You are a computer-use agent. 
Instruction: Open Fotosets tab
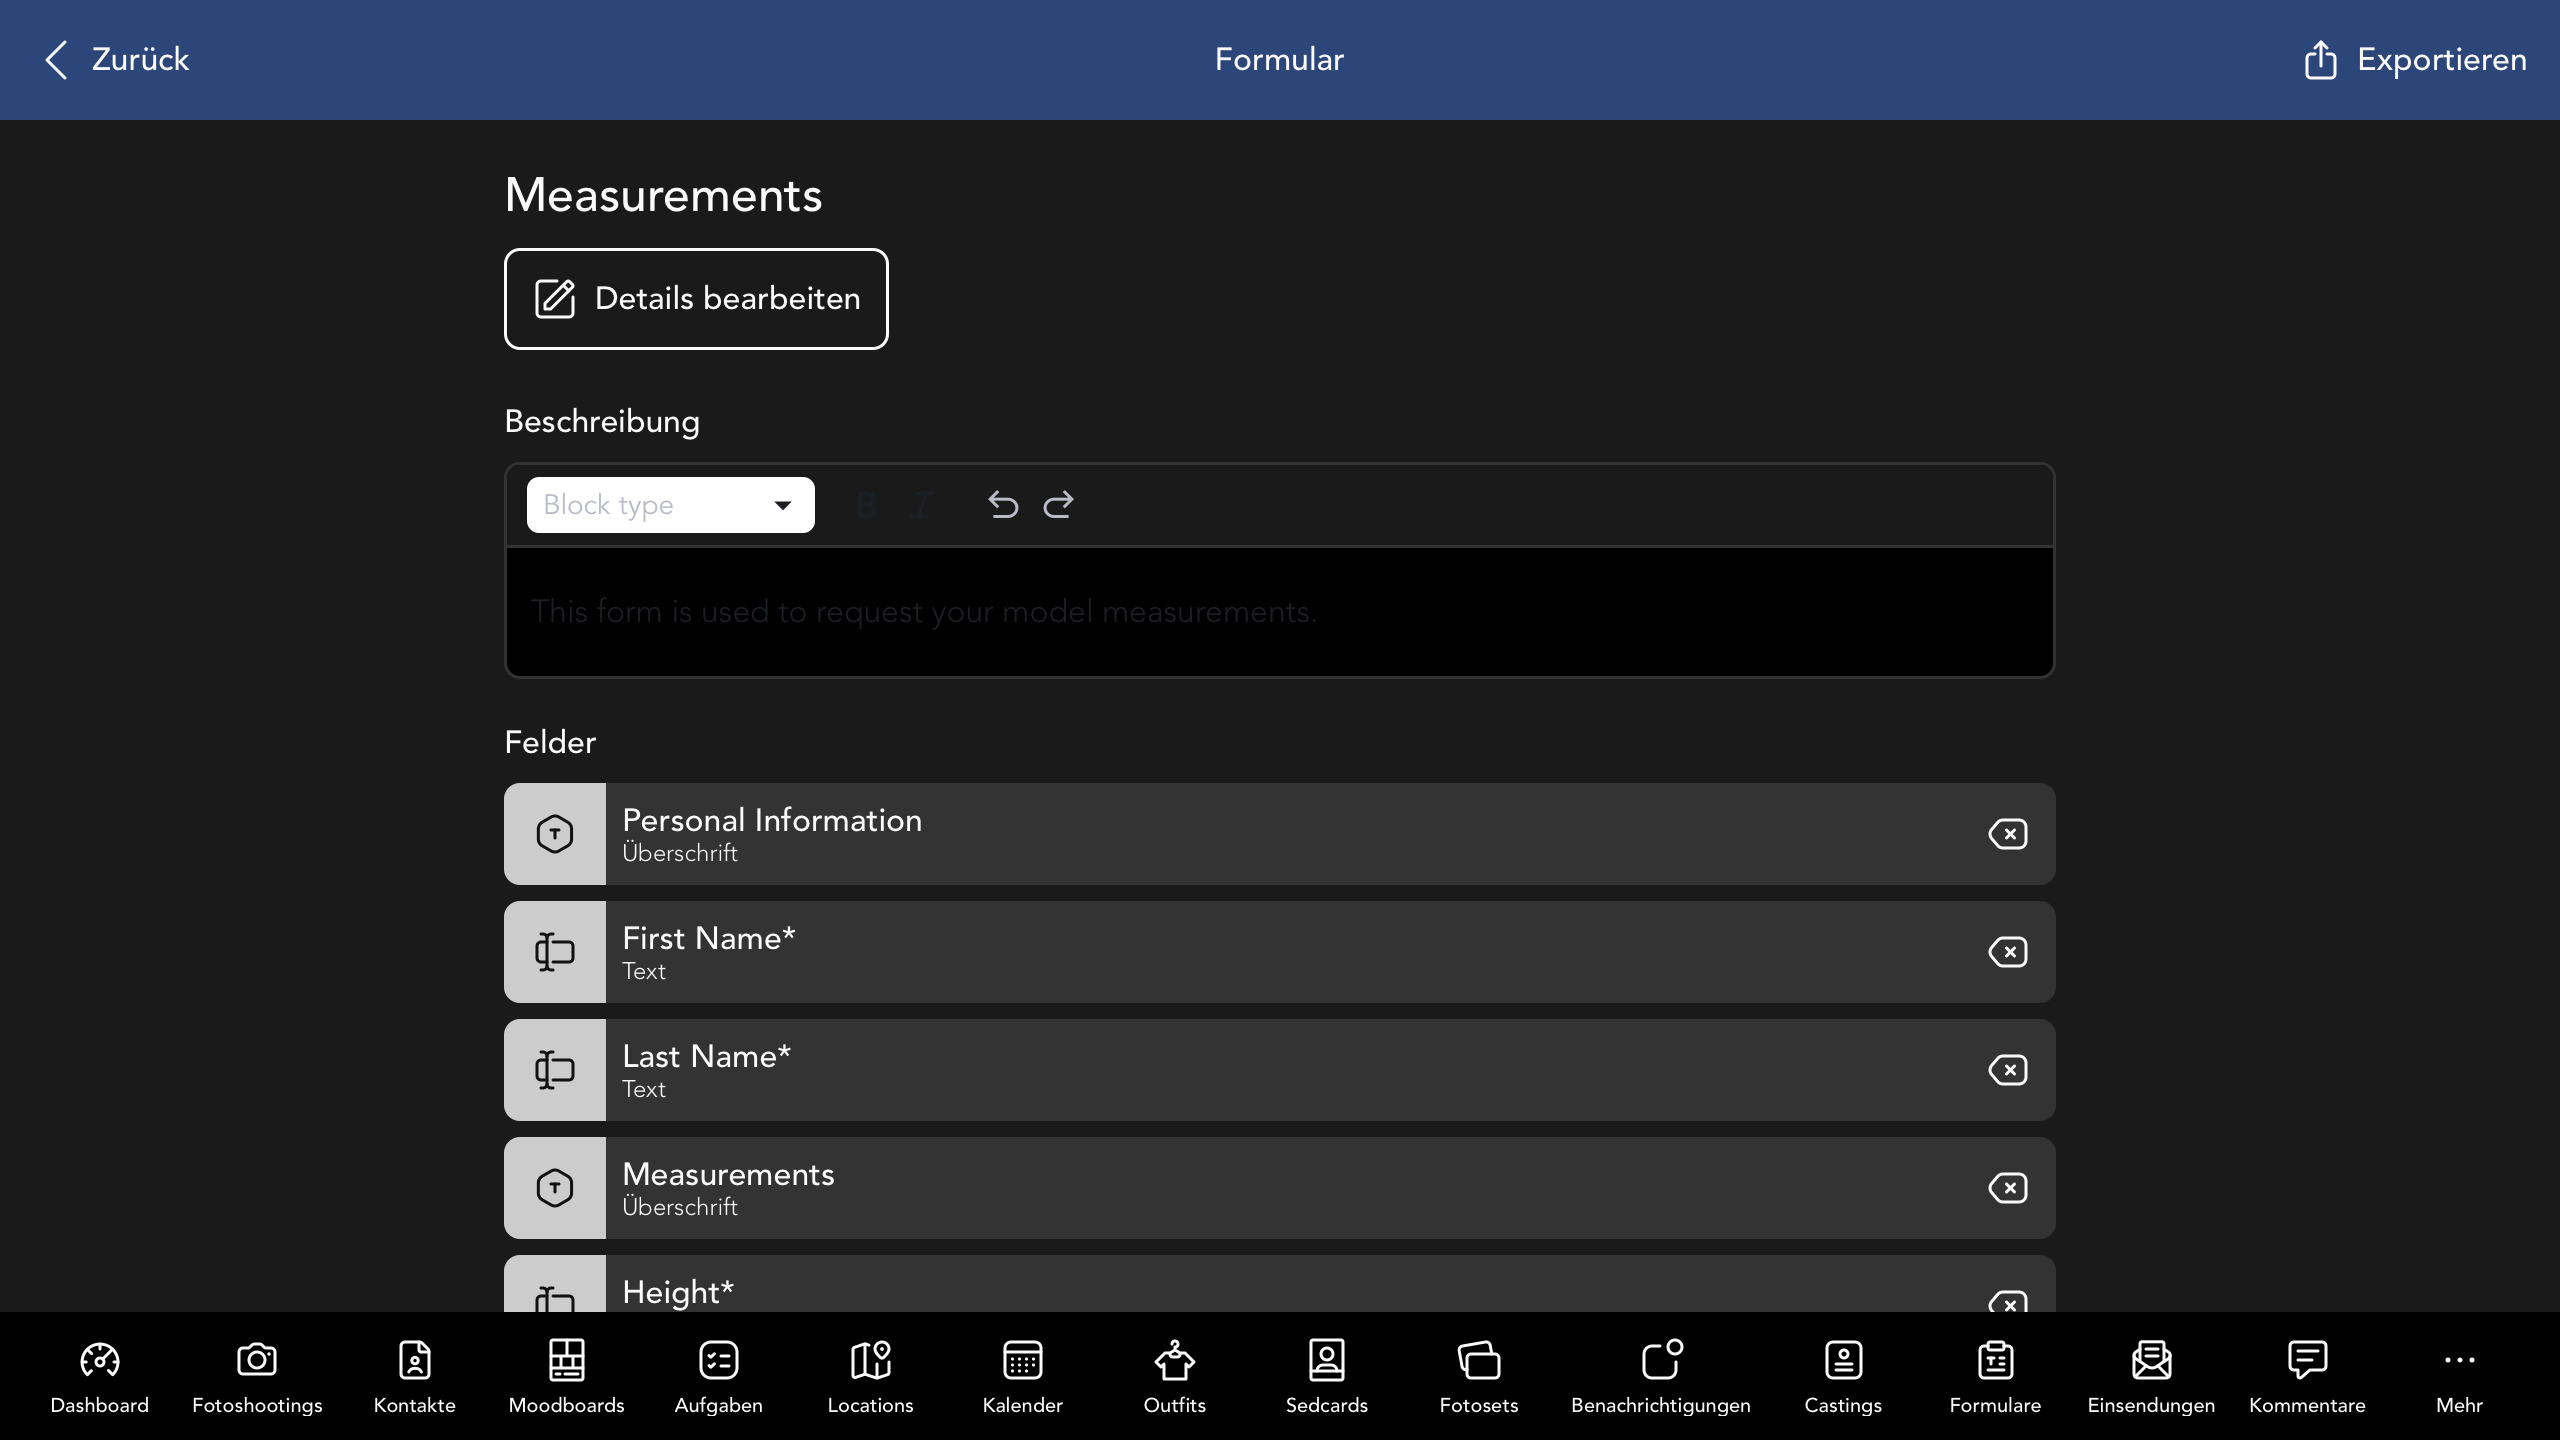pos(1479,1377)
